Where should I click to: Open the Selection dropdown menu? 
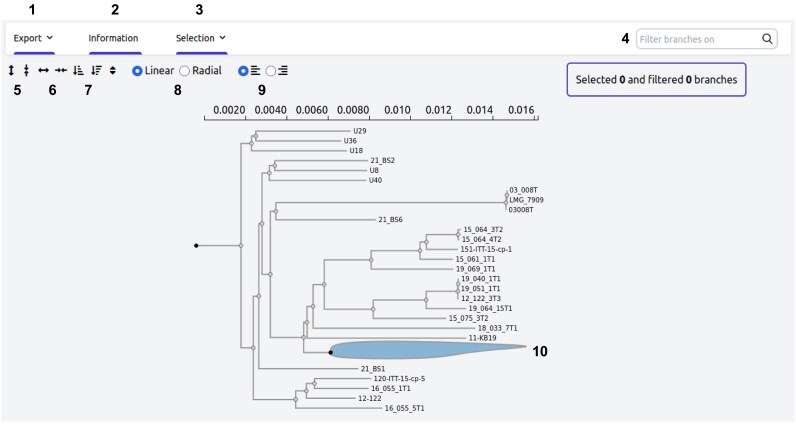[201, 38]
